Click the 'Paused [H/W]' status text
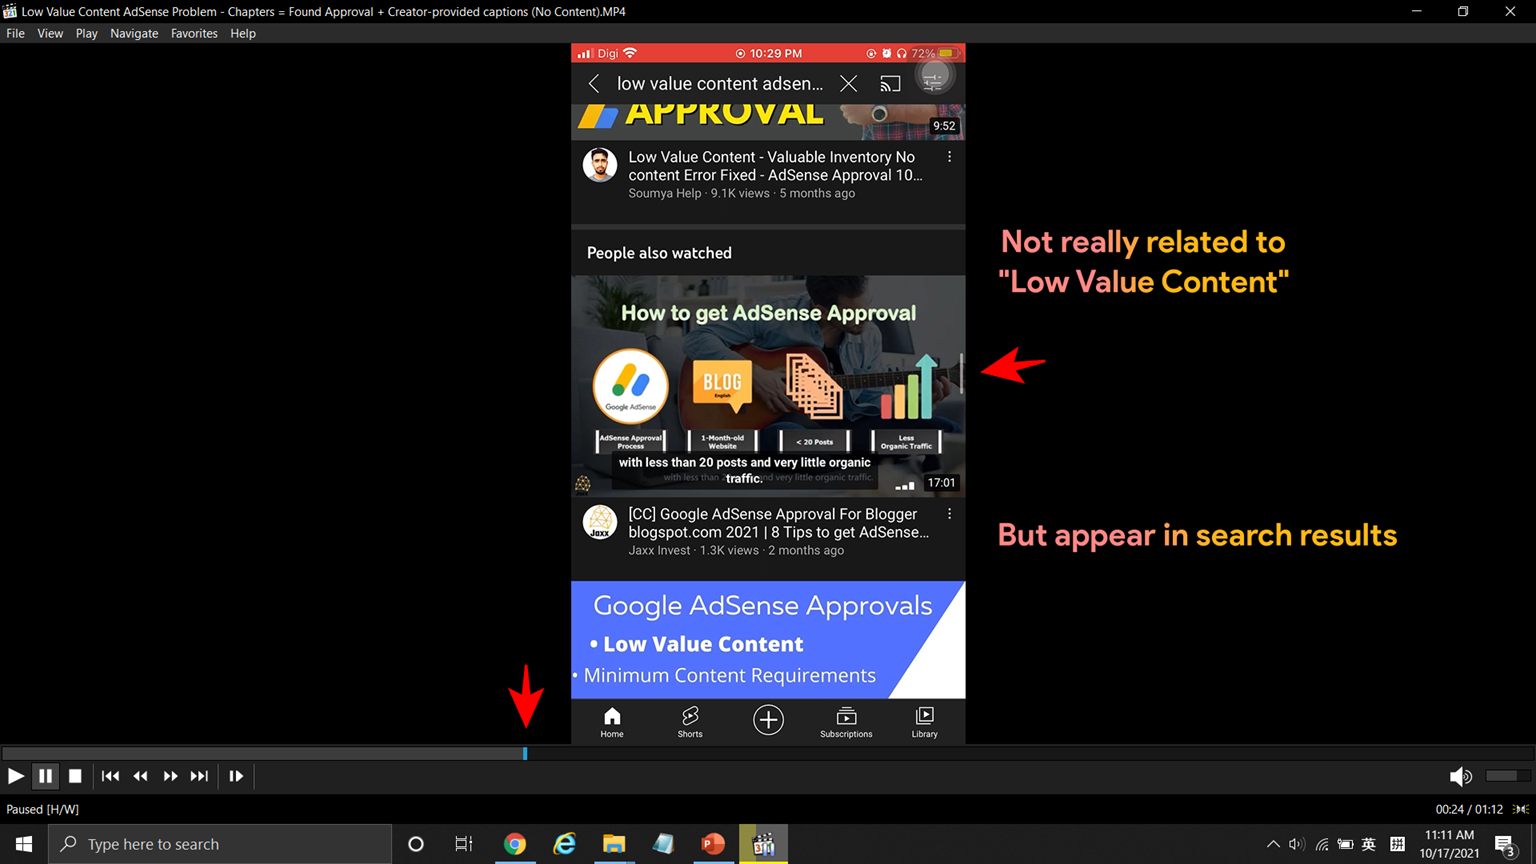 tap(42, 810)
